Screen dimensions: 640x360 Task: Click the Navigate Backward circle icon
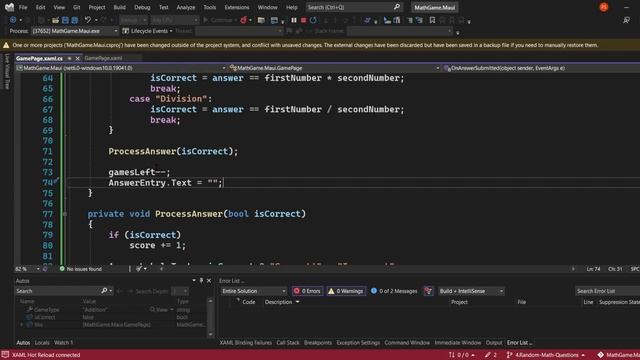13,20
